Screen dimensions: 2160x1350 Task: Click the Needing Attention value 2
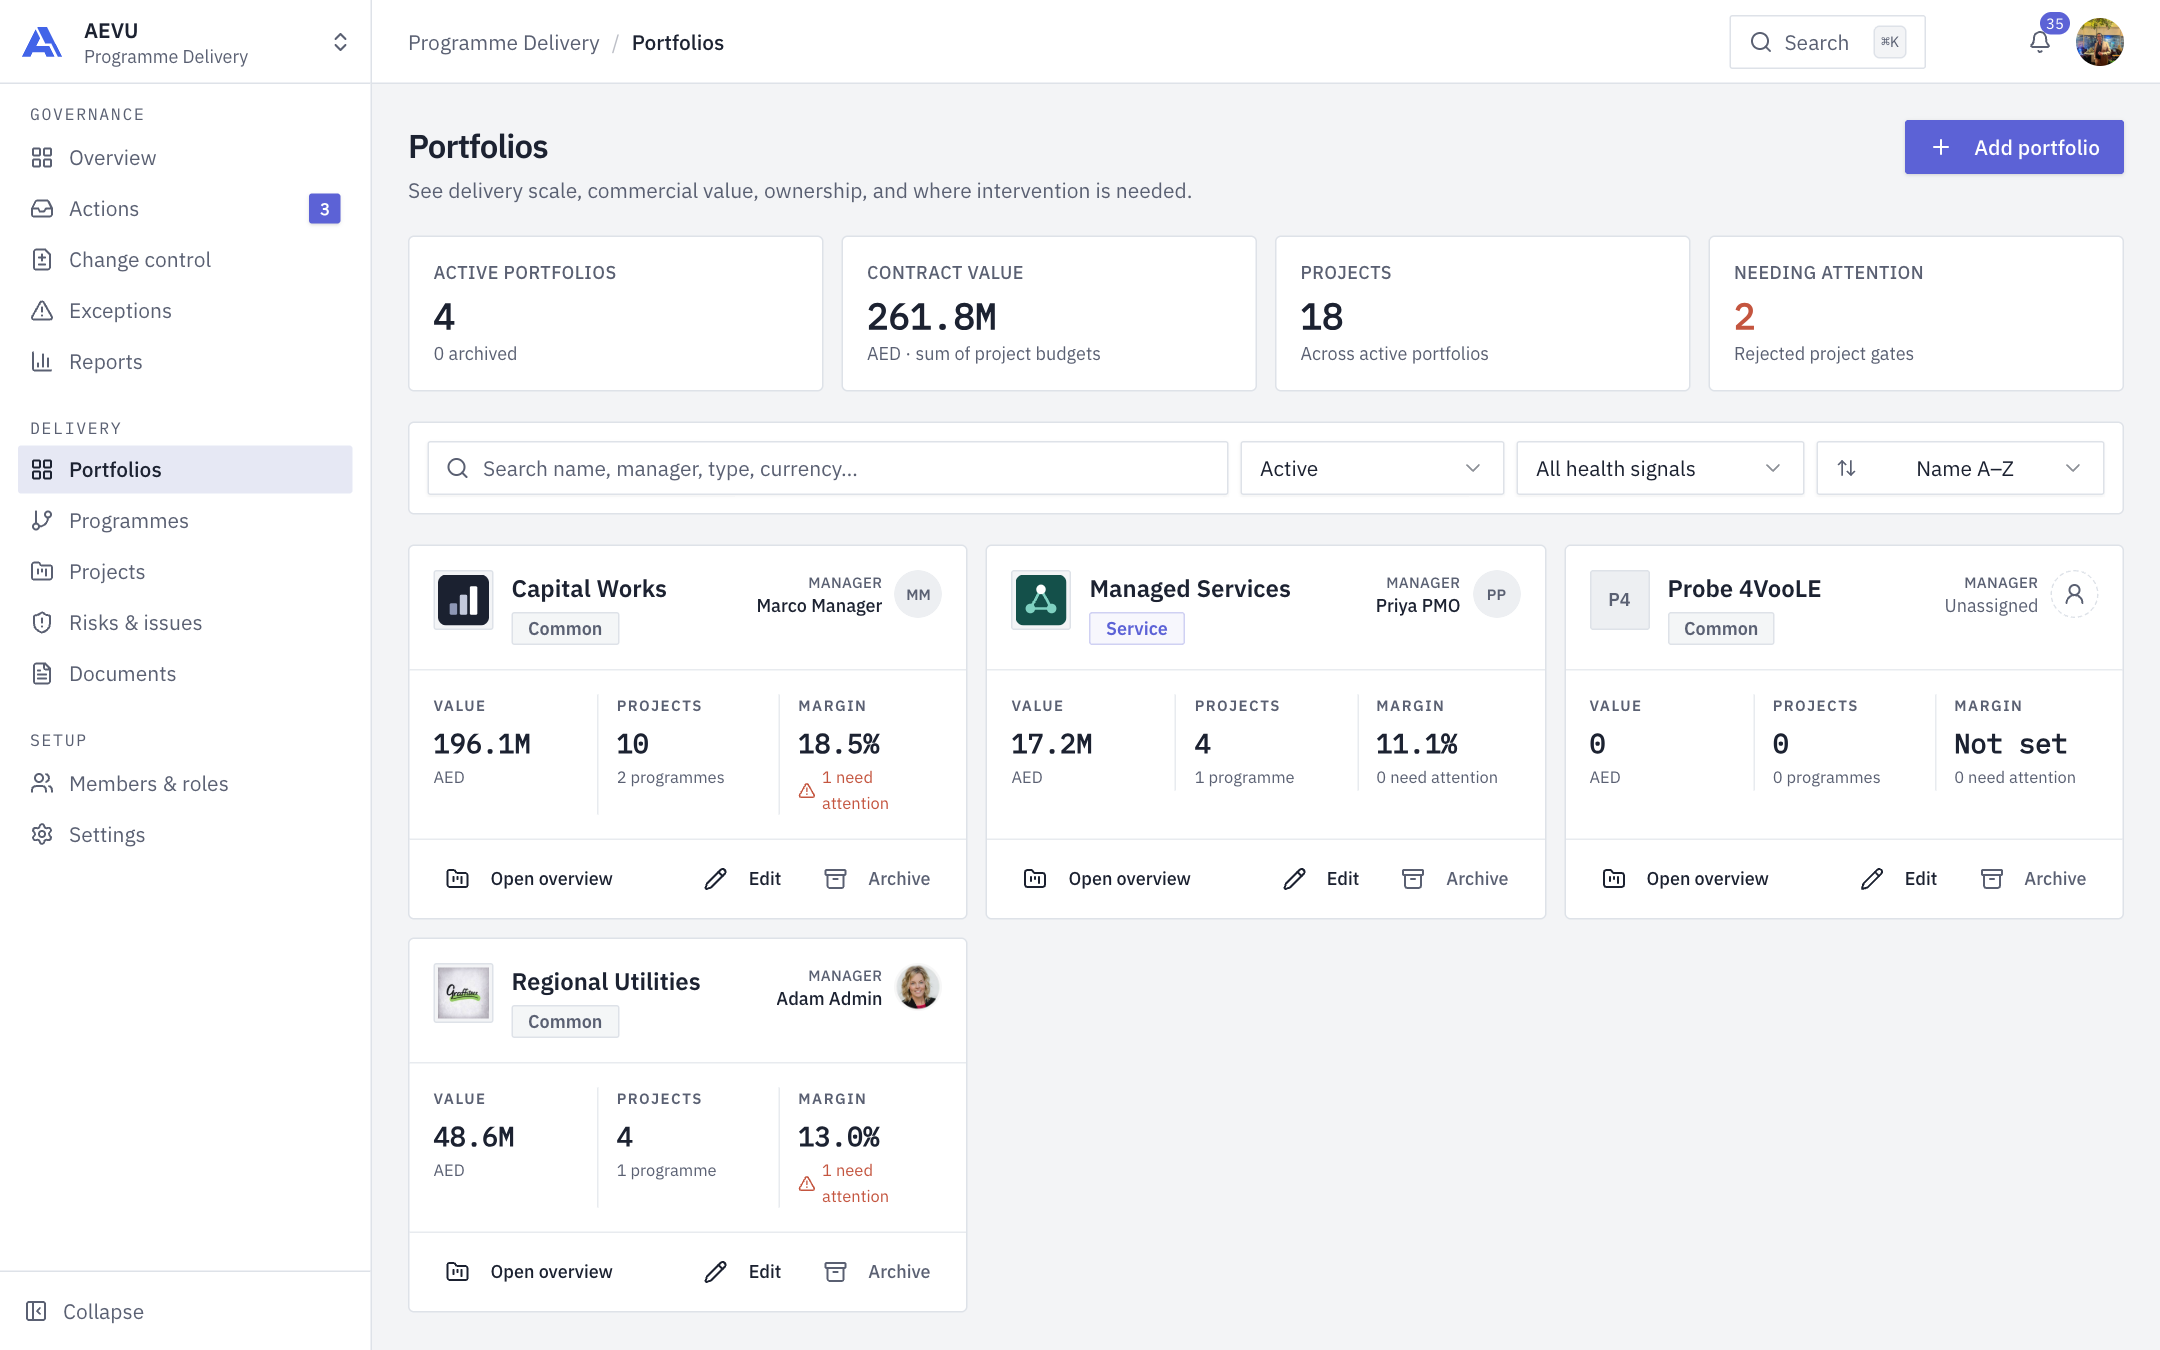coord(1744,317)
